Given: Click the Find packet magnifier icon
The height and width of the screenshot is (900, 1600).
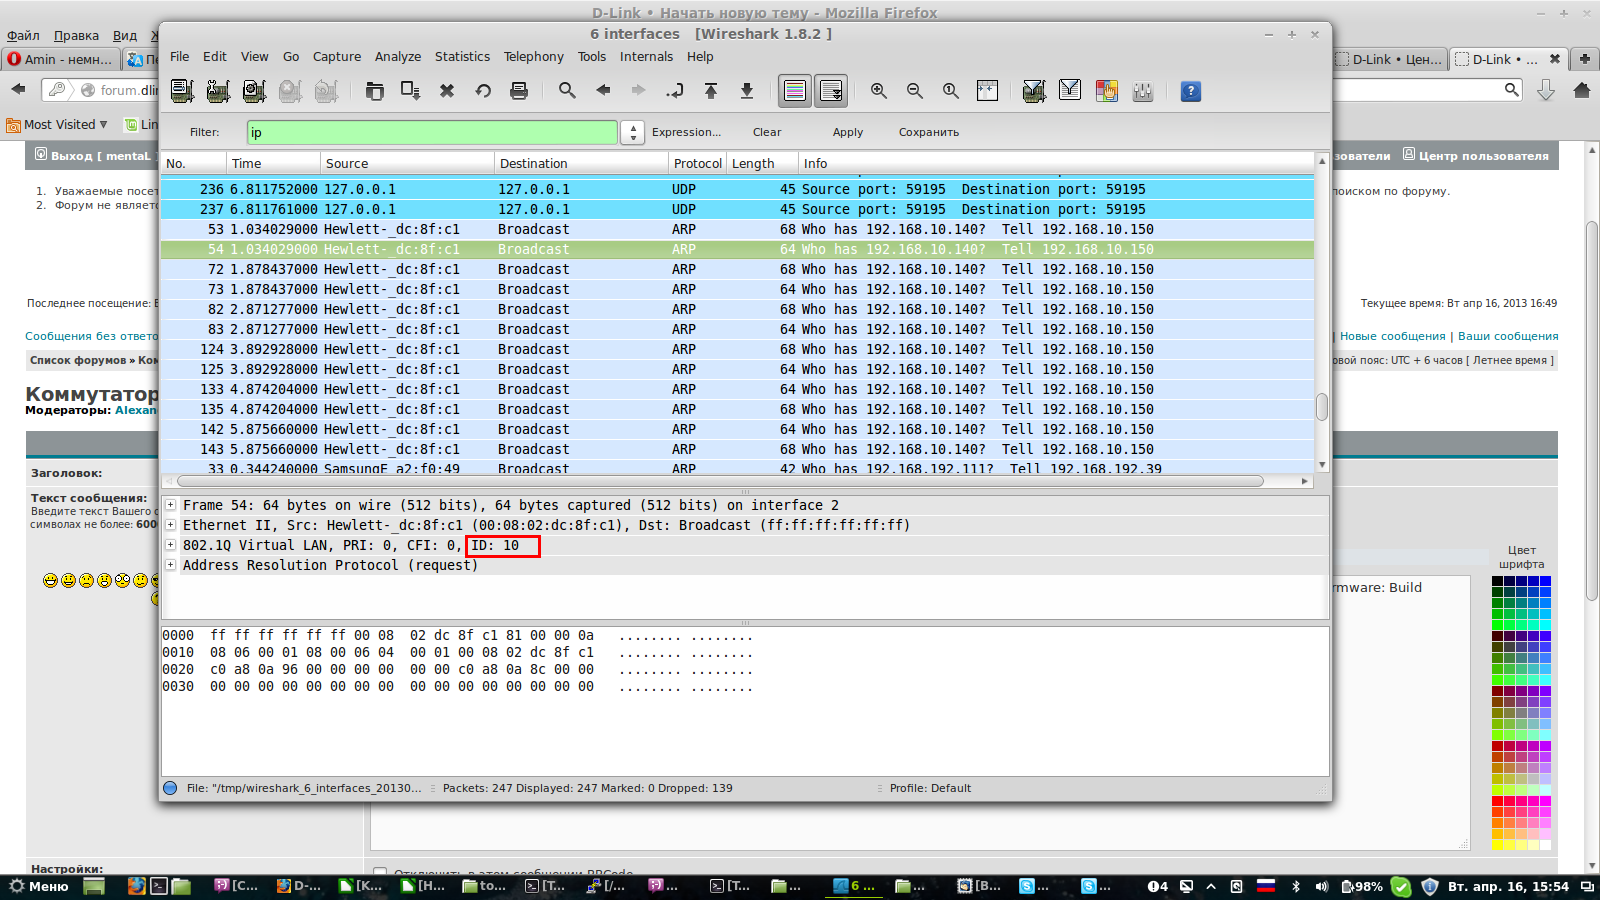Looking at the screenshot, I should tap(567, 91).
